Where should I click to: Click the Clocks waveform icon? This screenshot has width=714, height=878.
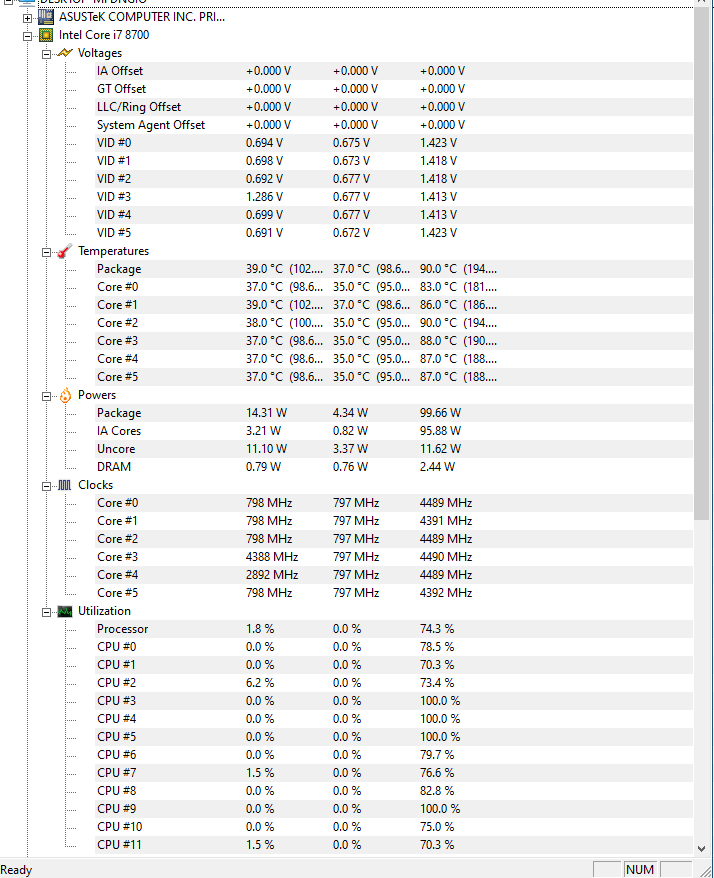[65, 485]
